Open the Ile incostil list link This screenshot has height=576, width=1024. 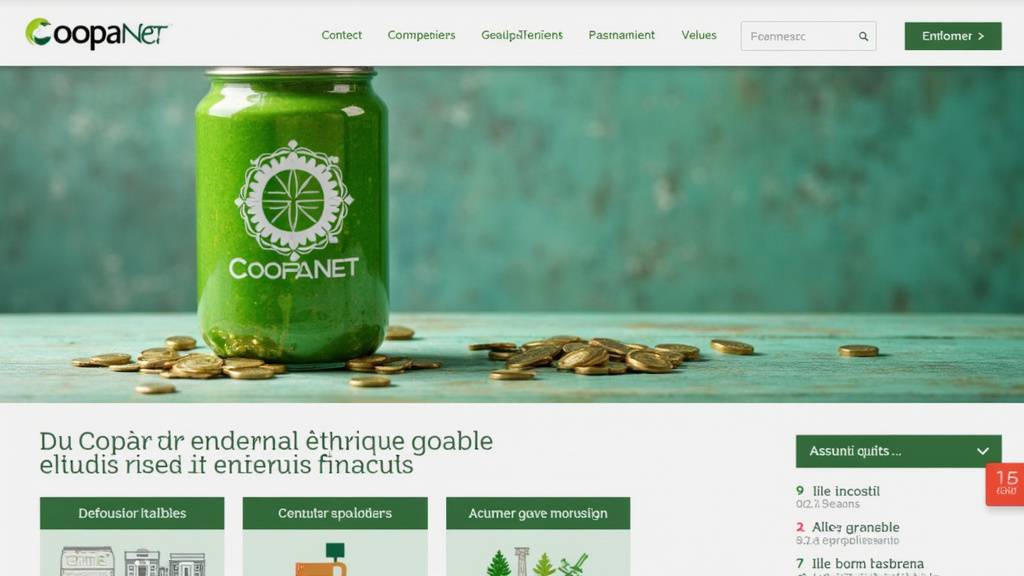[846, 491]
